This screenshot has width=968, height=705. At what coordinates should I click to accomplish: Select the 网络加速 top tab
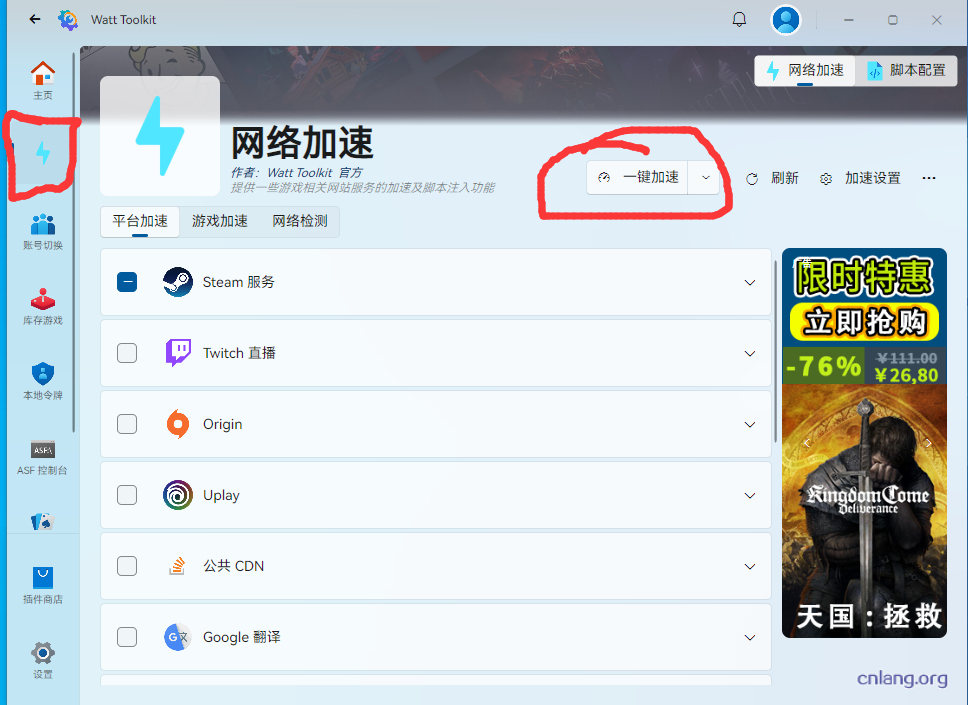click(x=805, y=70)
